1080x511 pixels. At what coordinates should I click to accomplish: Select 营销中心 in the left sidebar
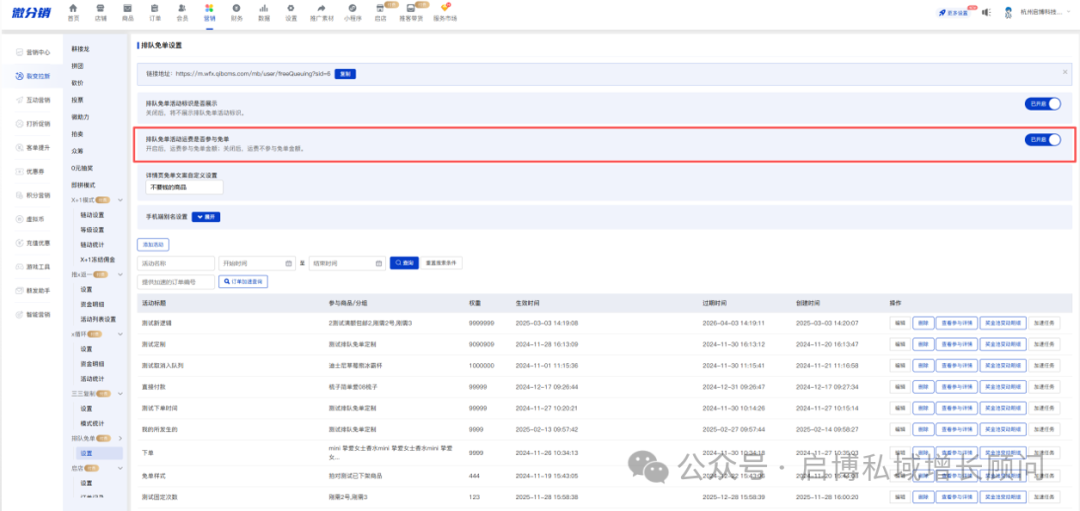37,52
